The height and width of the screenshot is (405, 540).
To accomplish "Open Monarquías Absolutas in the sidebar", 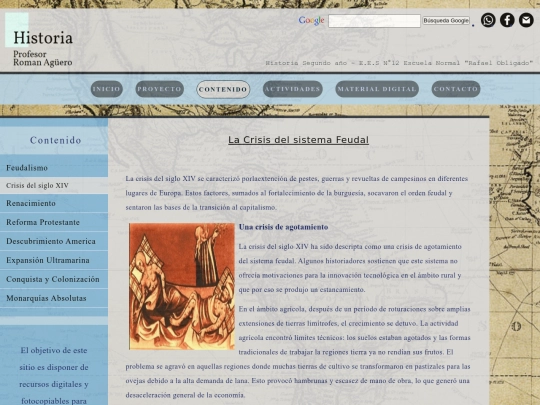I will [x=54, y=298].
